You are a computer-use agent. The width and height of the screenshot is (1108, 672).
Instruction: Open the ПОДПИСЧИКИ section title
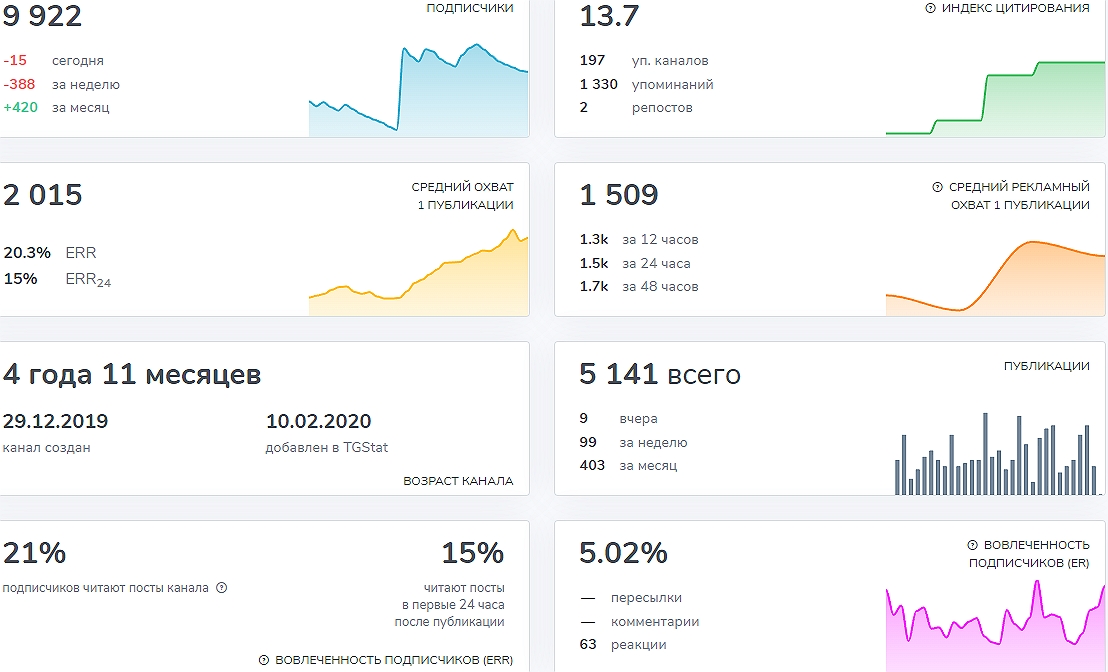[x=469, y=8]
